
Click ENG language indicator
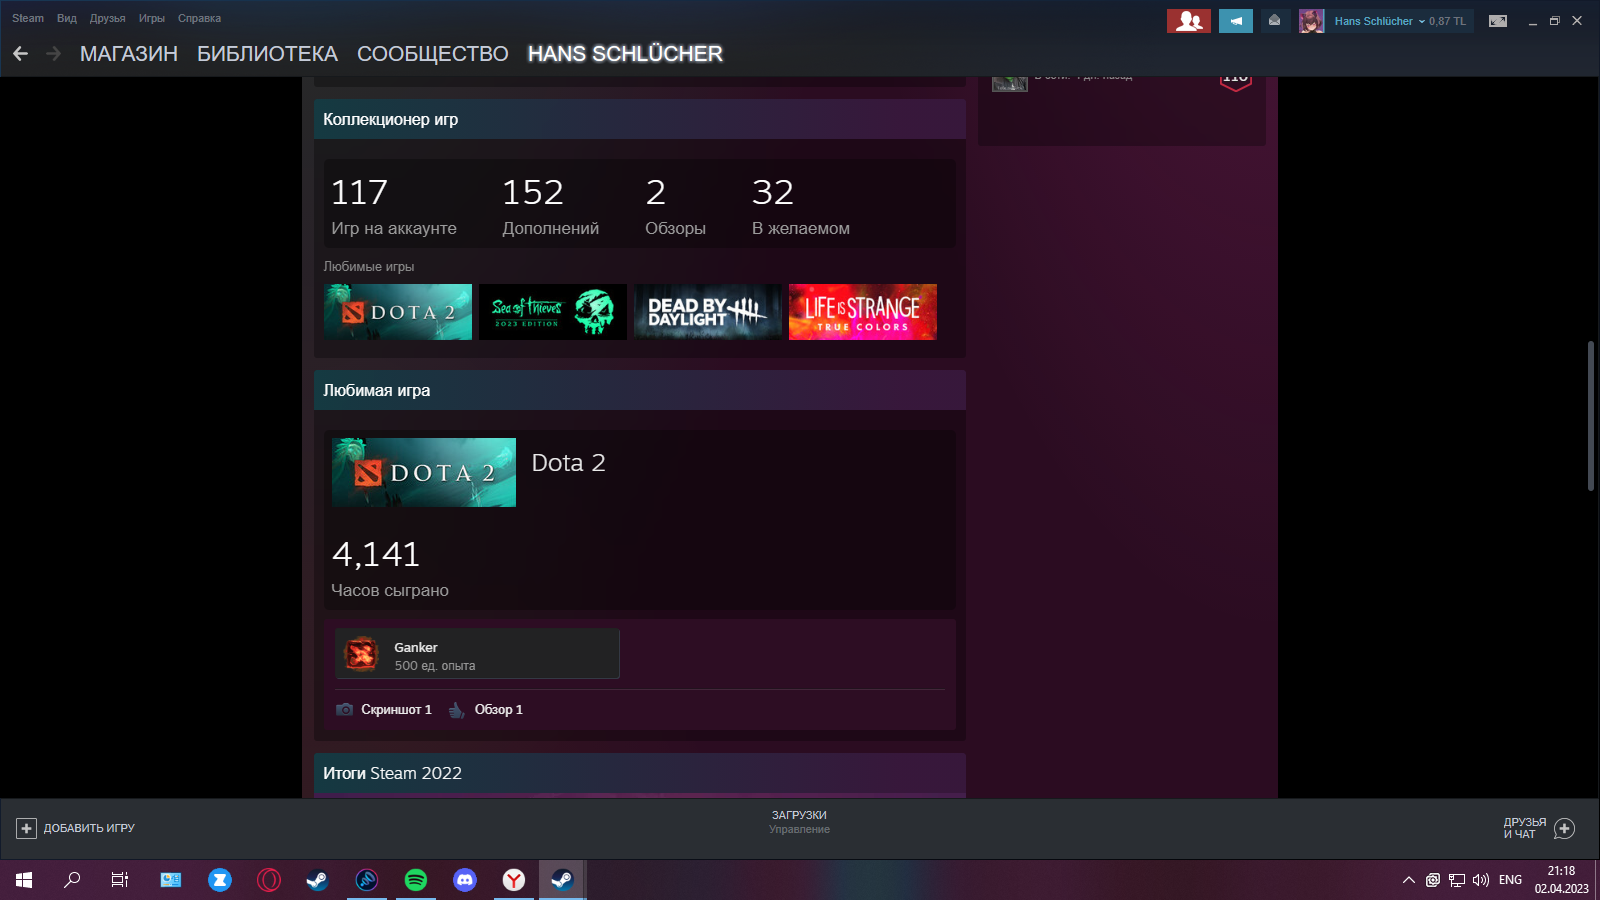(1510, 880)
